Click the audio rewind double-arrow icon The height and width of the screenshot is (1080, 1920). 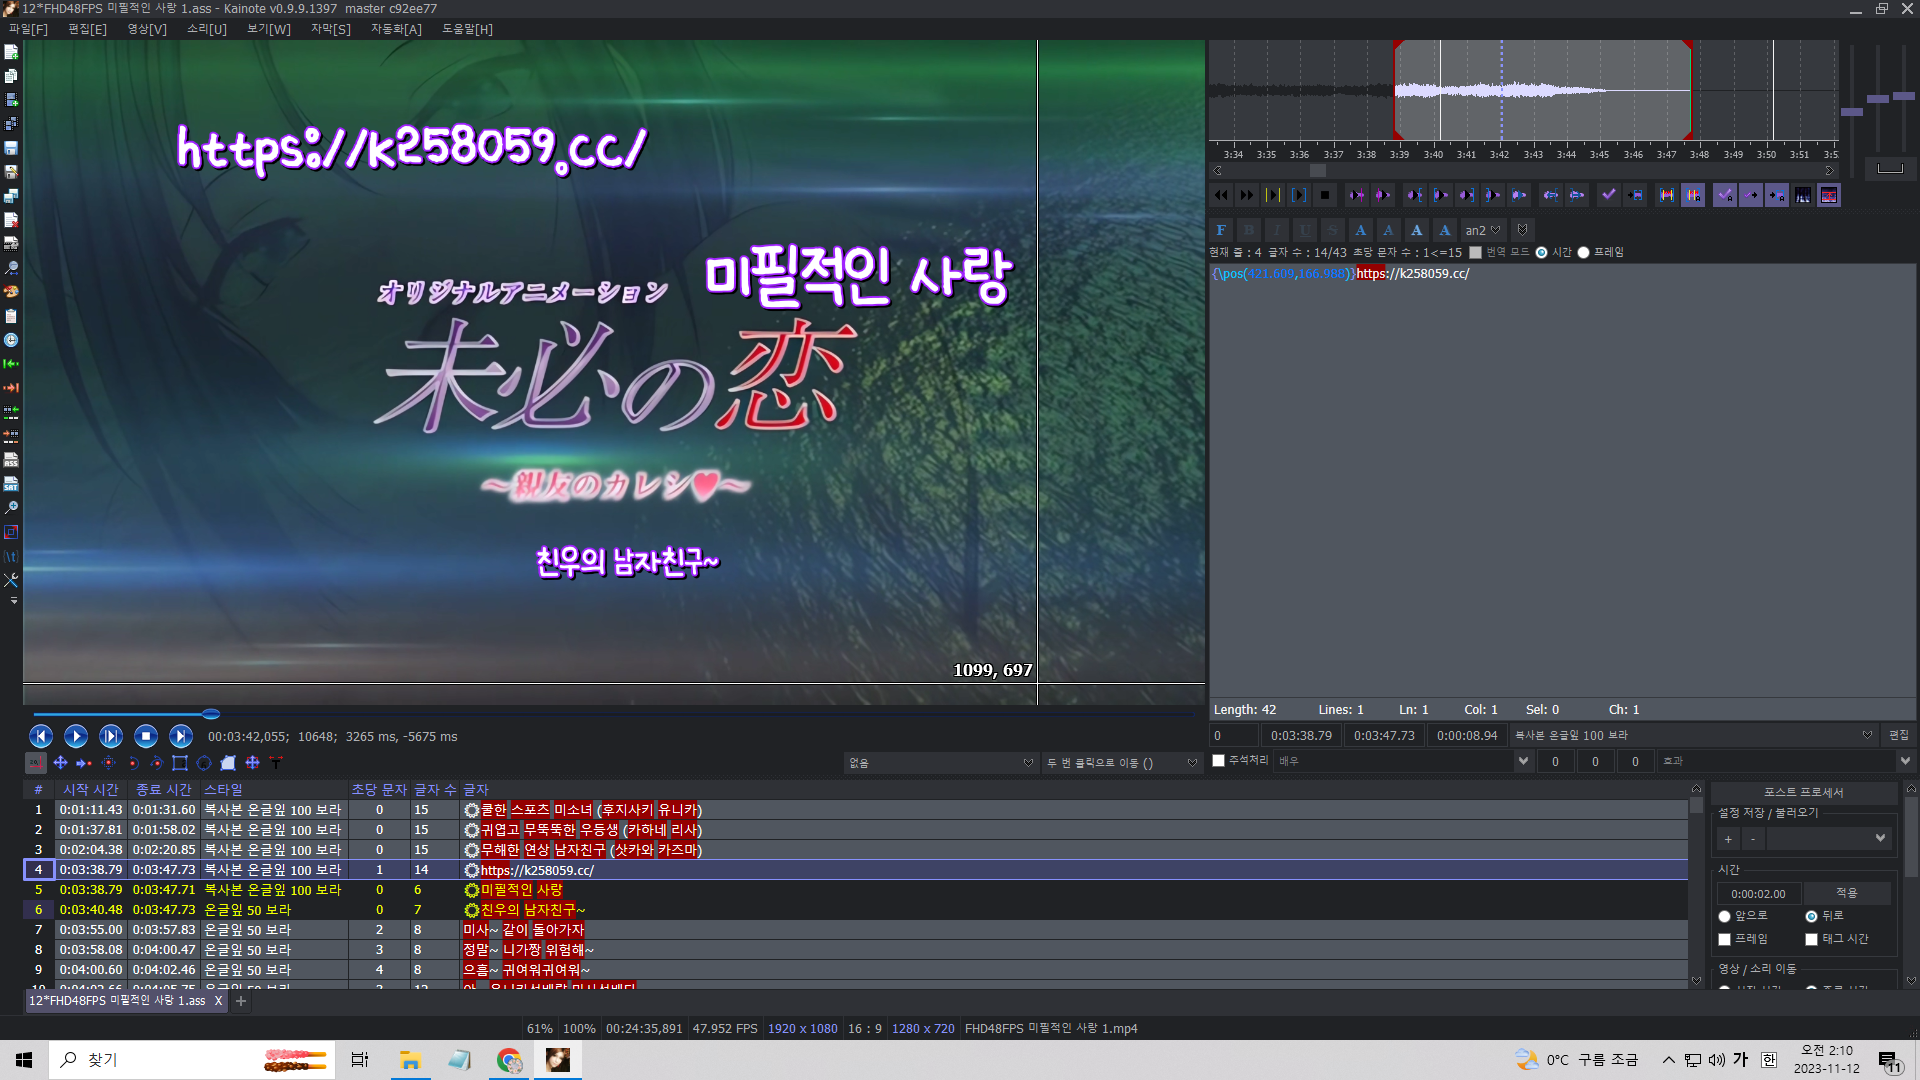(x=1221, y=196)
